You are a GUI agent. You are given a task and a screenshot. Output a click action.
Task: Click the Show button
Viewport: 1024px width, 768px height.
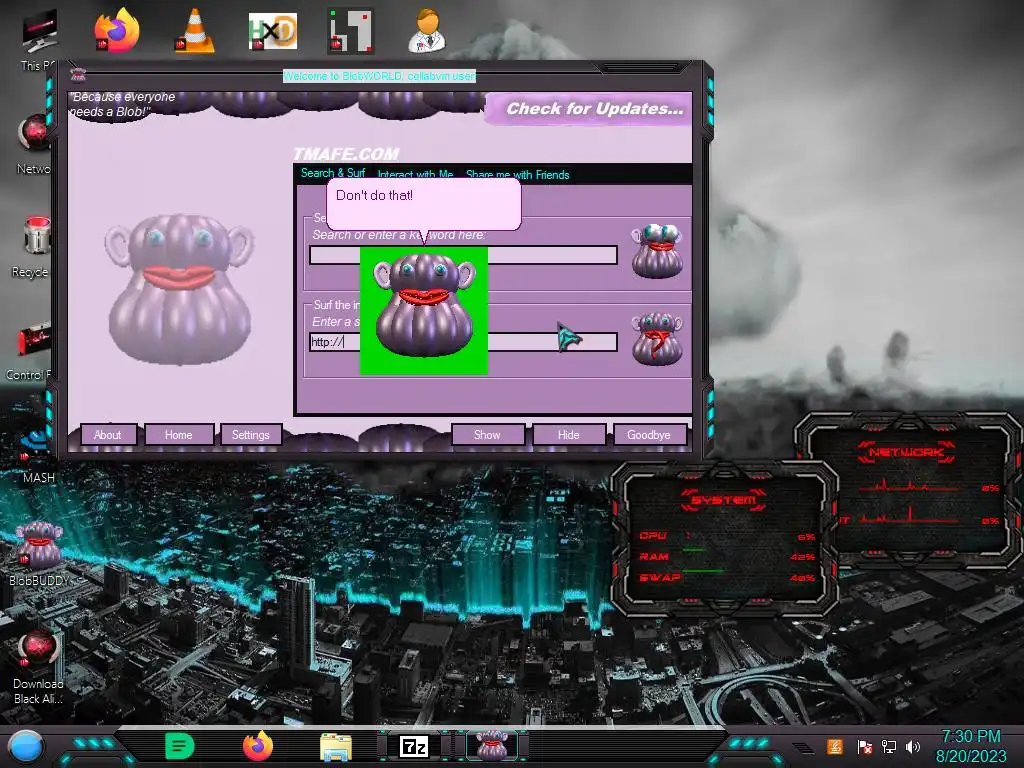pos(487,435)
